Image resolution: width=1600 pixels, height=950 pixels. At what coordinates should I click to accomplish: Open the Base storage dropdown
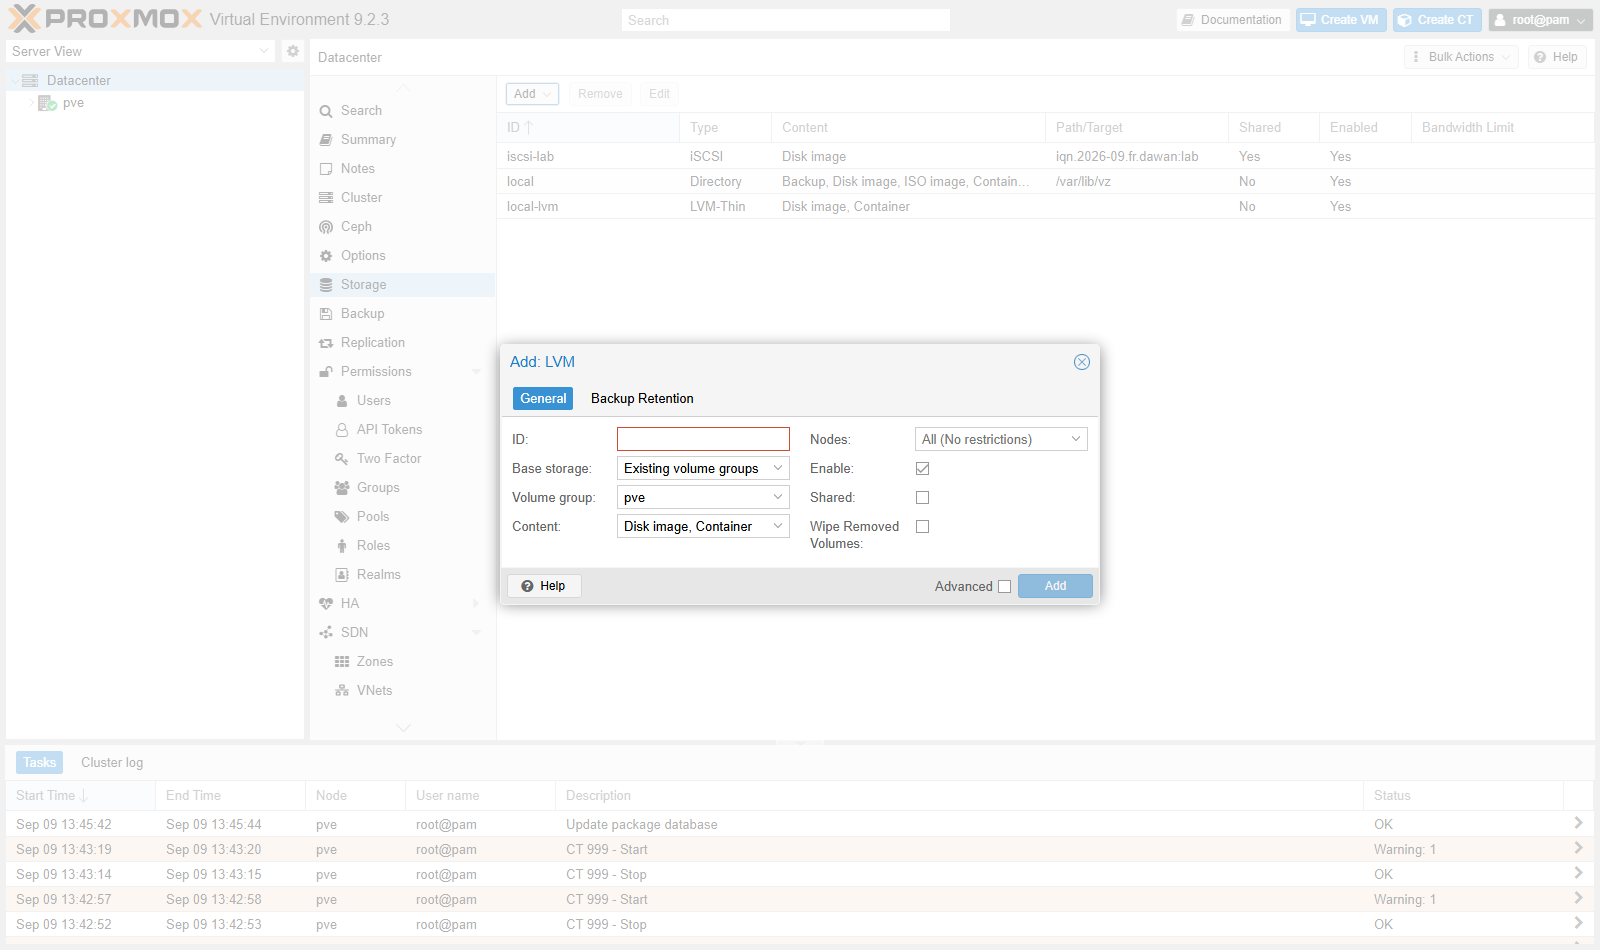point(778,468)
